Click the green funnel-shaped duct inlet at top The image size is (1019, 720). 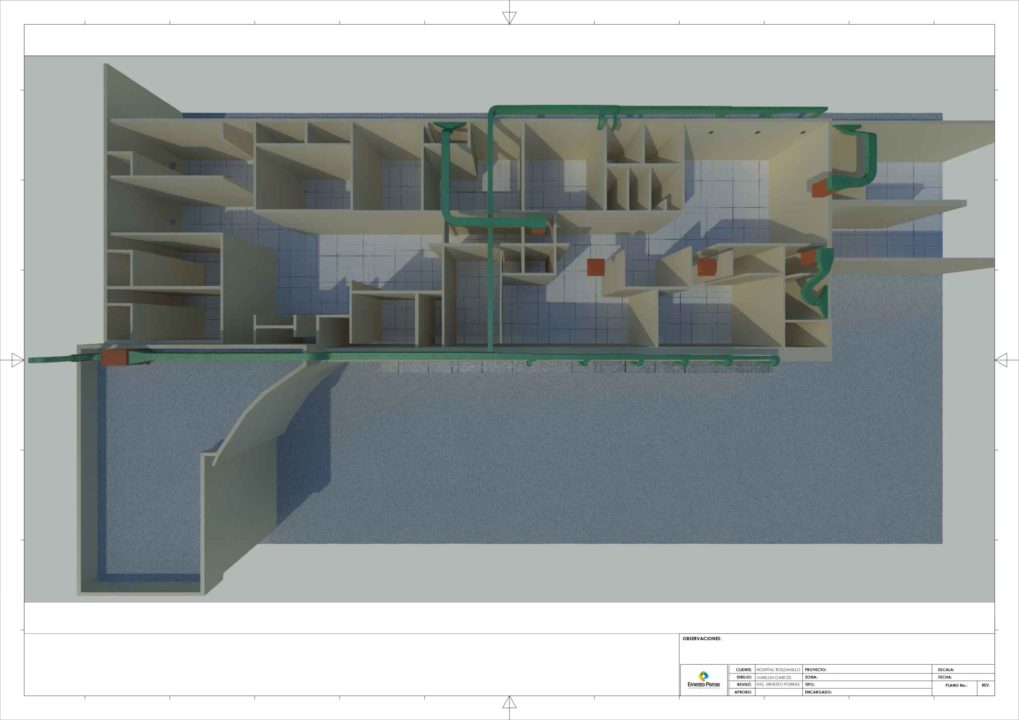(x=447, y=128)
